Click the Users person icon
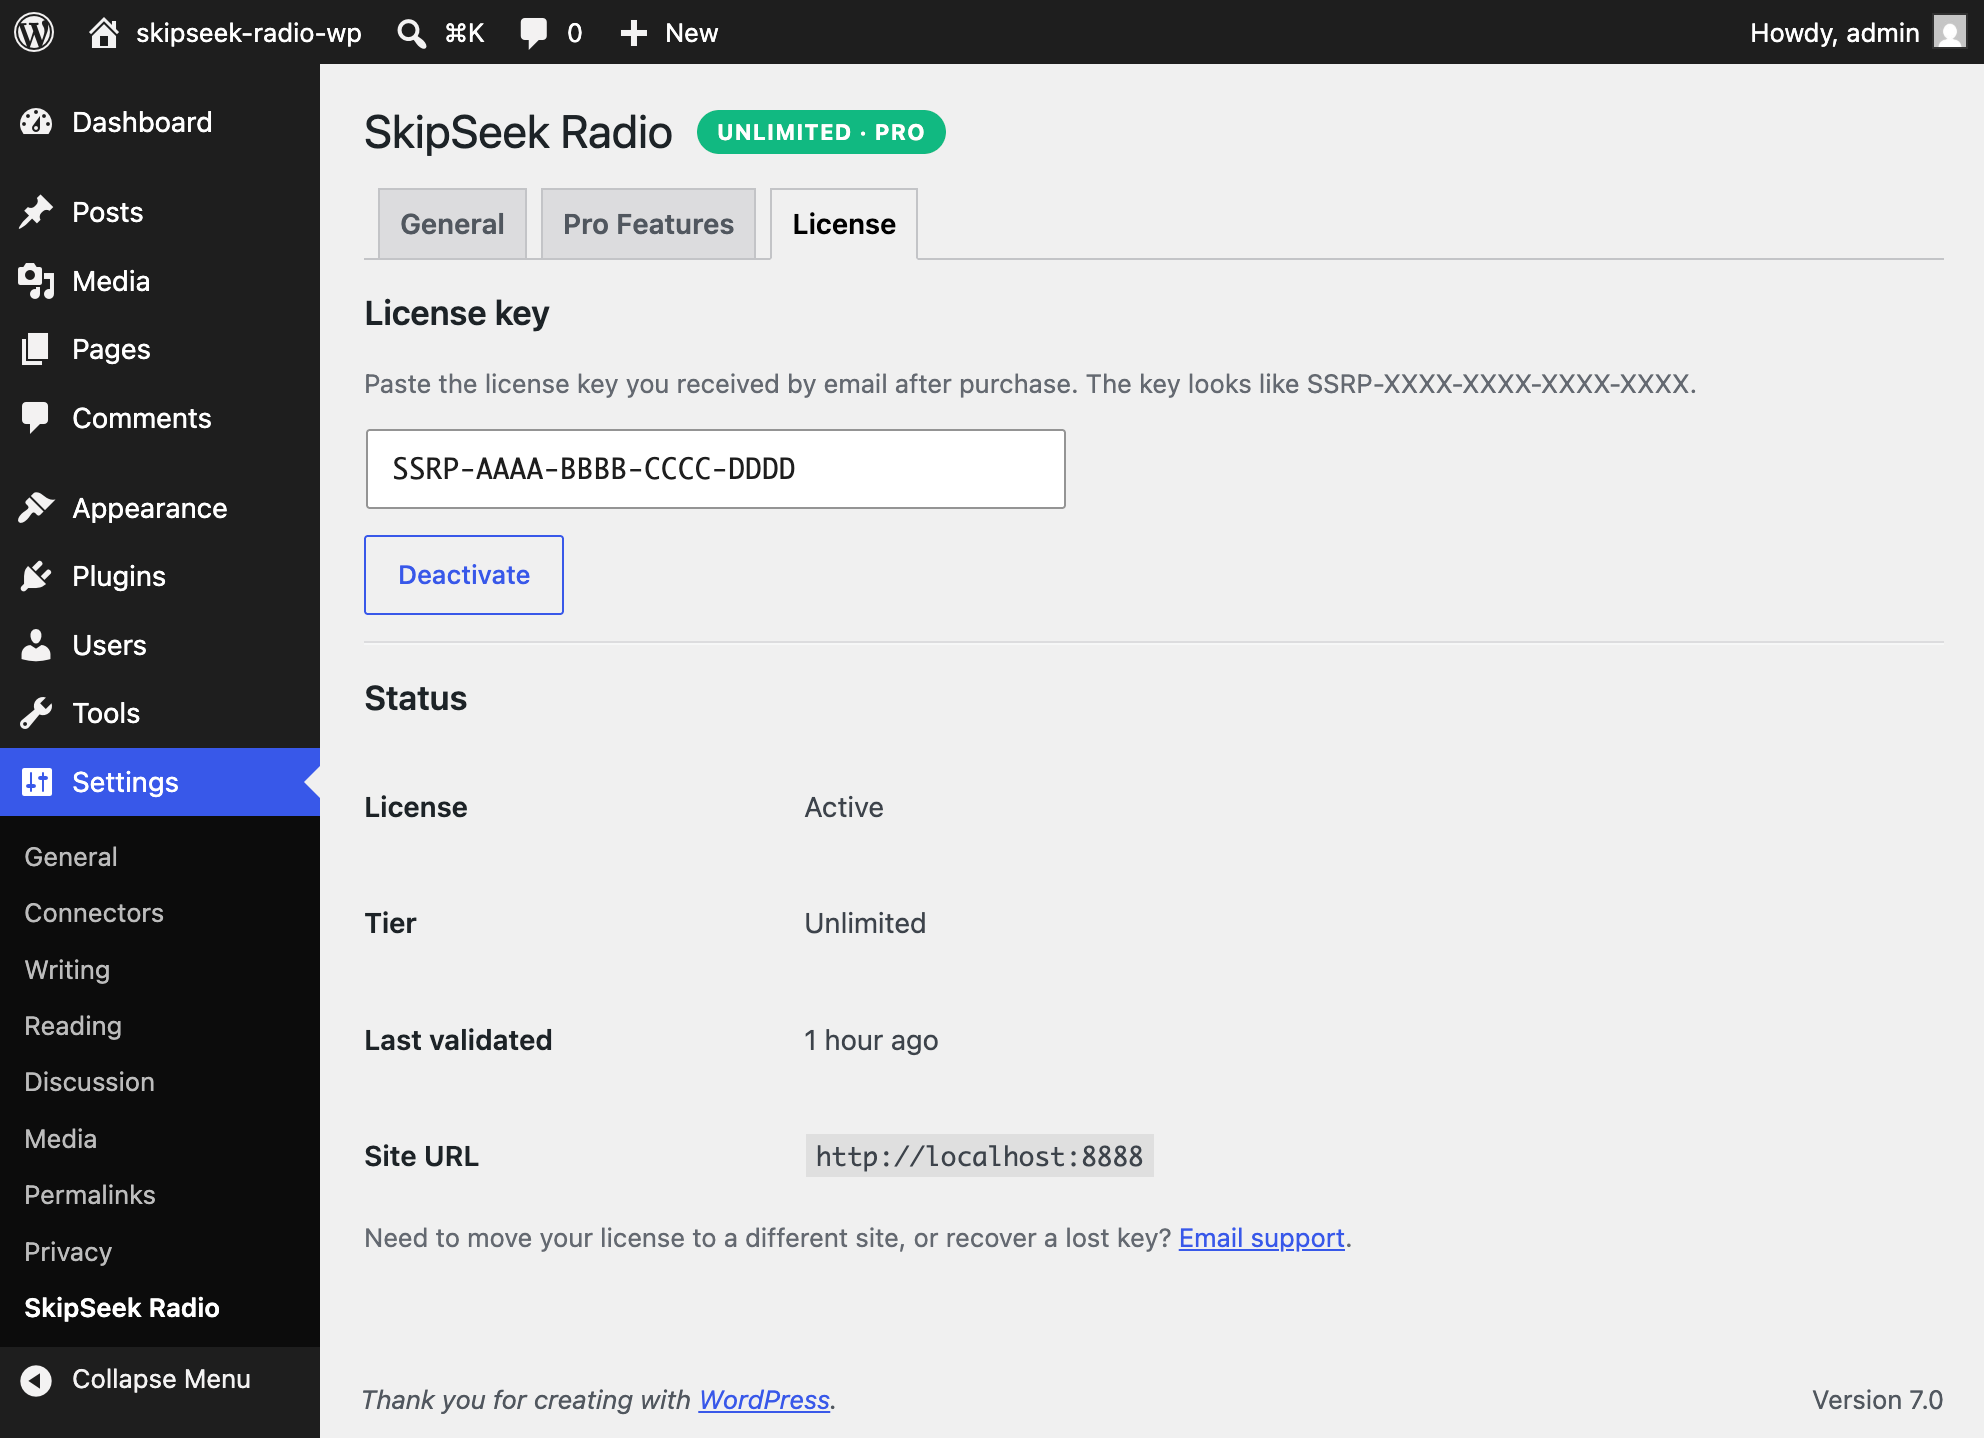 click(36, 645)
